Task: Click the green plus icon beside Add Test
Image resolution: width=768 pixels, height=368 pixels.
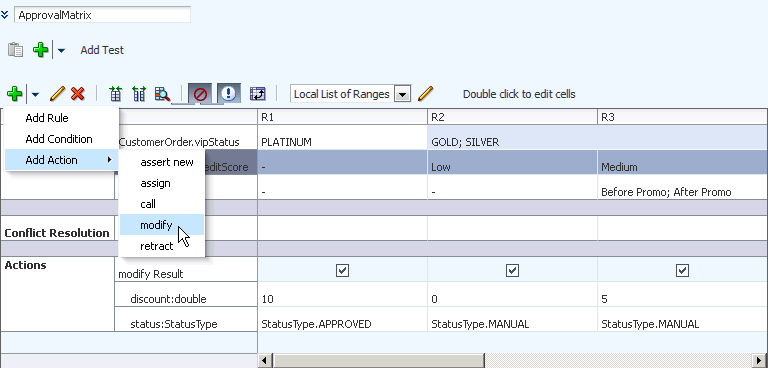Action: click(40, 50)
